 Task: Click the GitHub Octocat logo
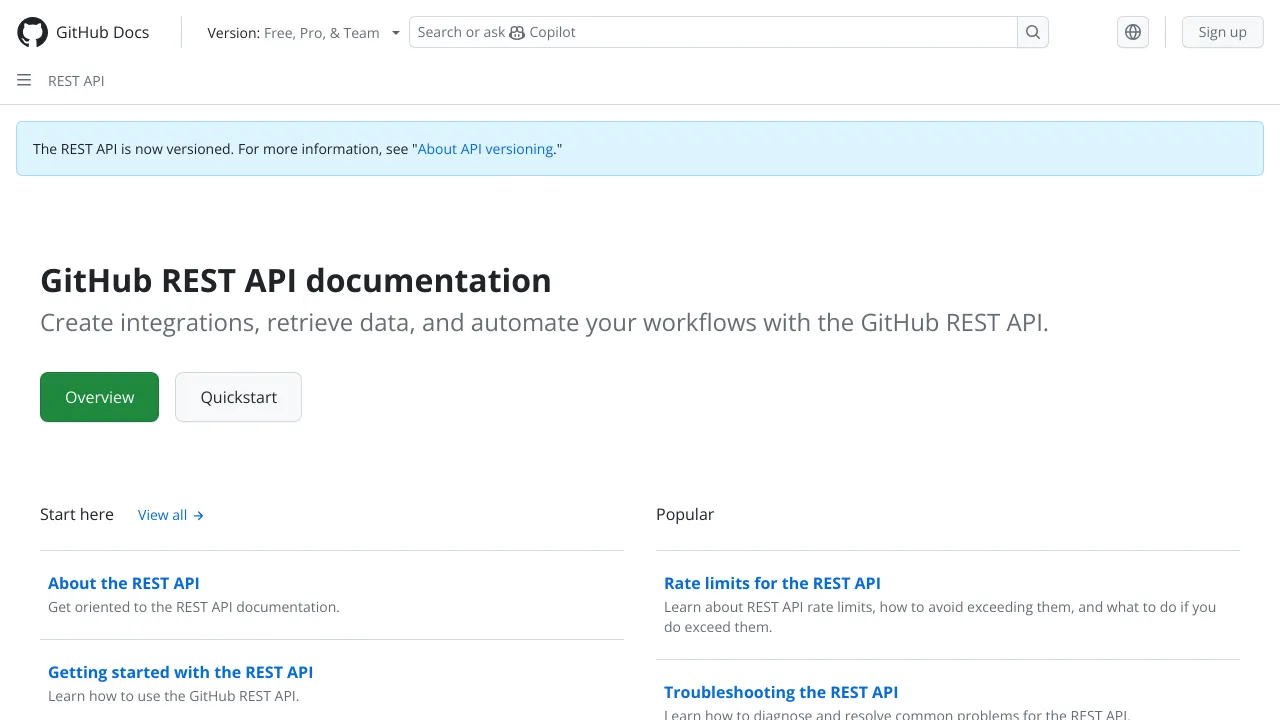[33, 32]
